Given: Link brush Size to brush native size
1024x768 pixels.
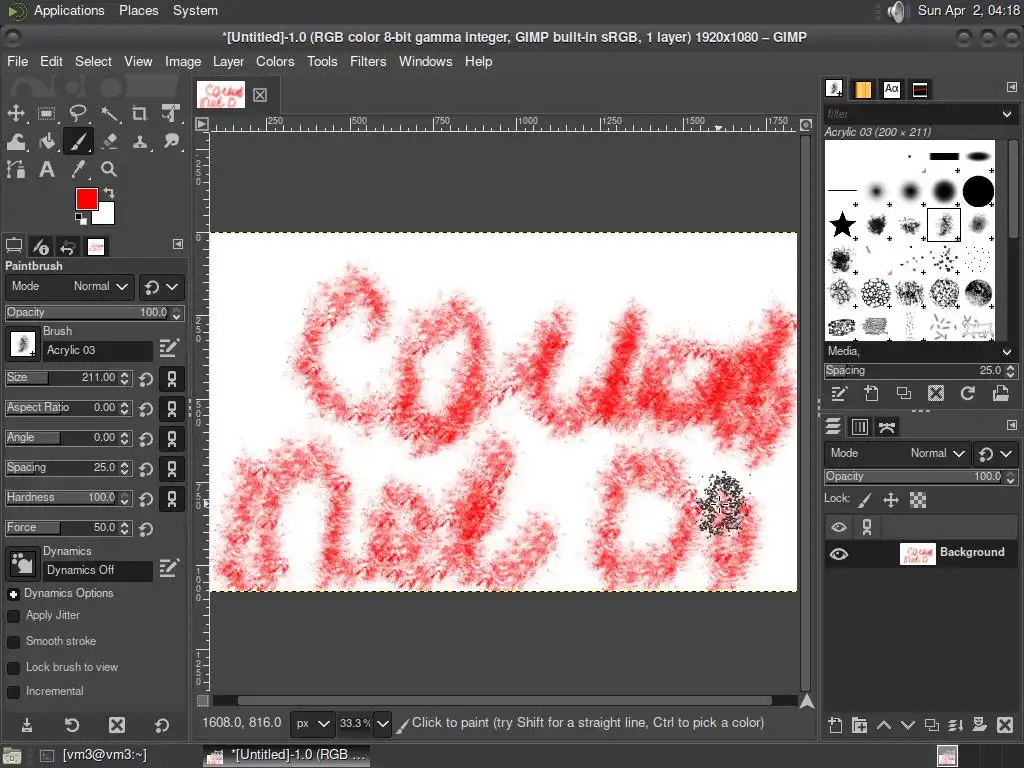Looking at the screenshot, I should pyautogui.click(x=172, y=379).
